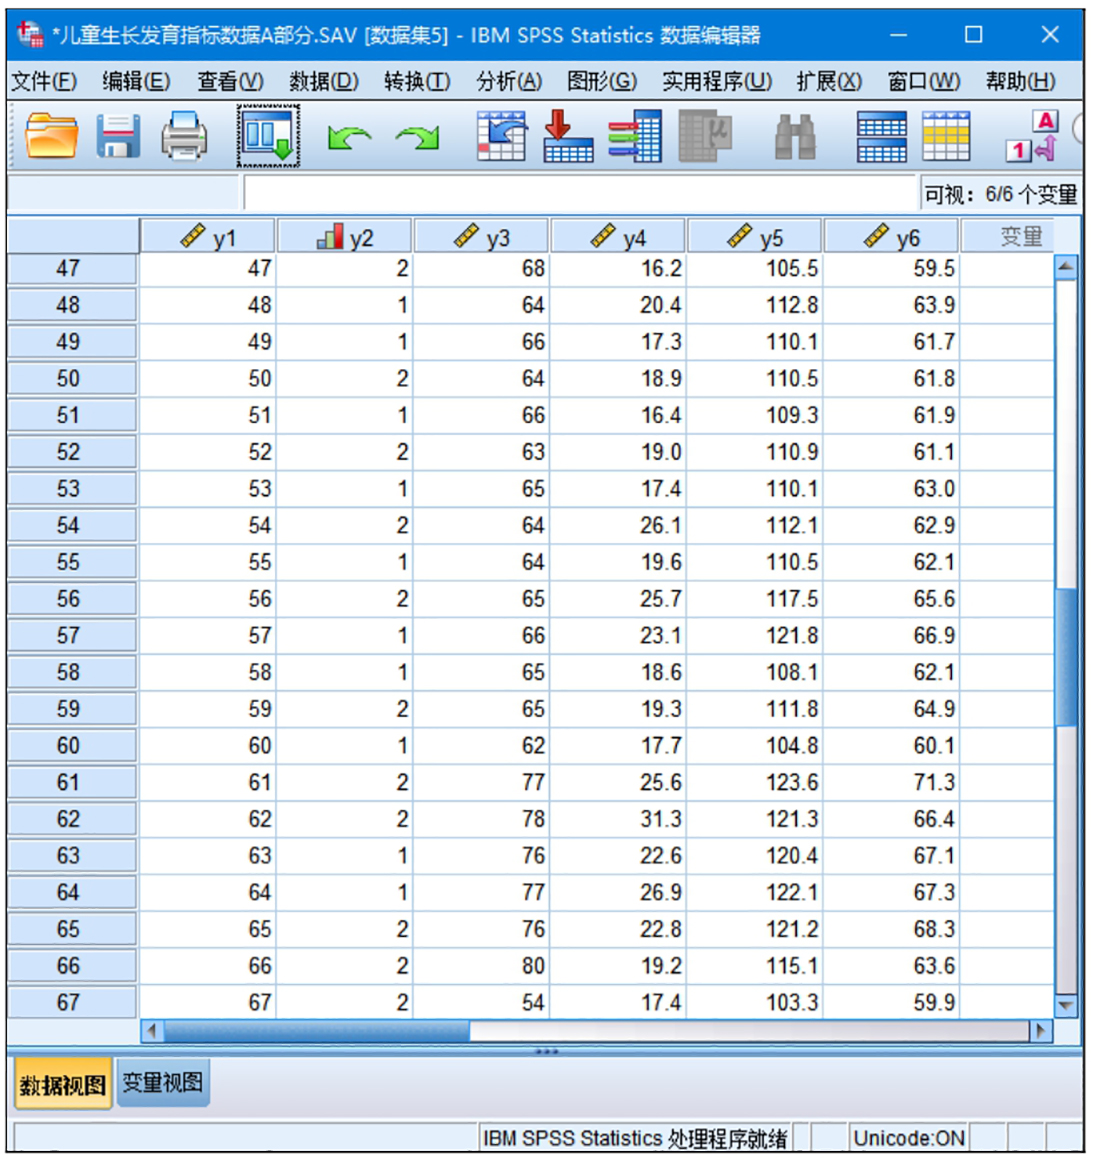Open the 分析(A) menu
This screenshot has width=1100, height=1165.
(509, 81)
